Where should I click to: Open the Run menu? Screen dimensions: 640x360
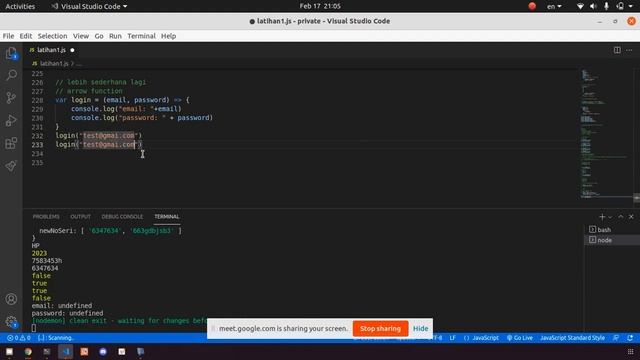click(115, 36)
